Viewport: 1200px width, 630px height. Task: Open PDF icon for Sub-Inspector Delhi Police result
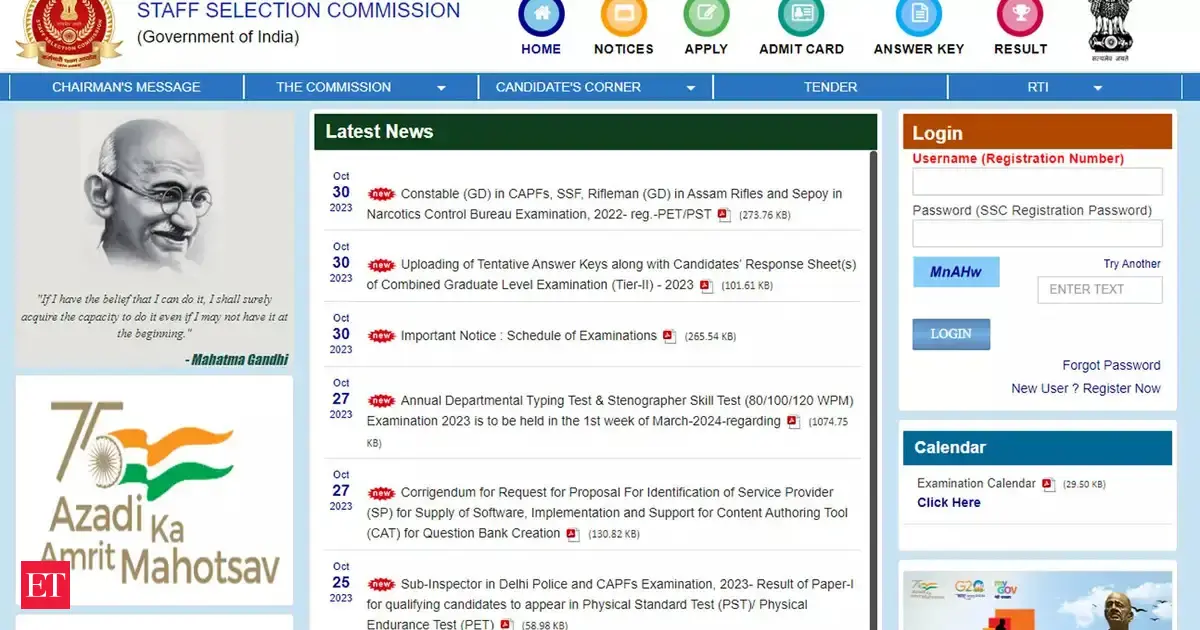click(x=506, y=625)
